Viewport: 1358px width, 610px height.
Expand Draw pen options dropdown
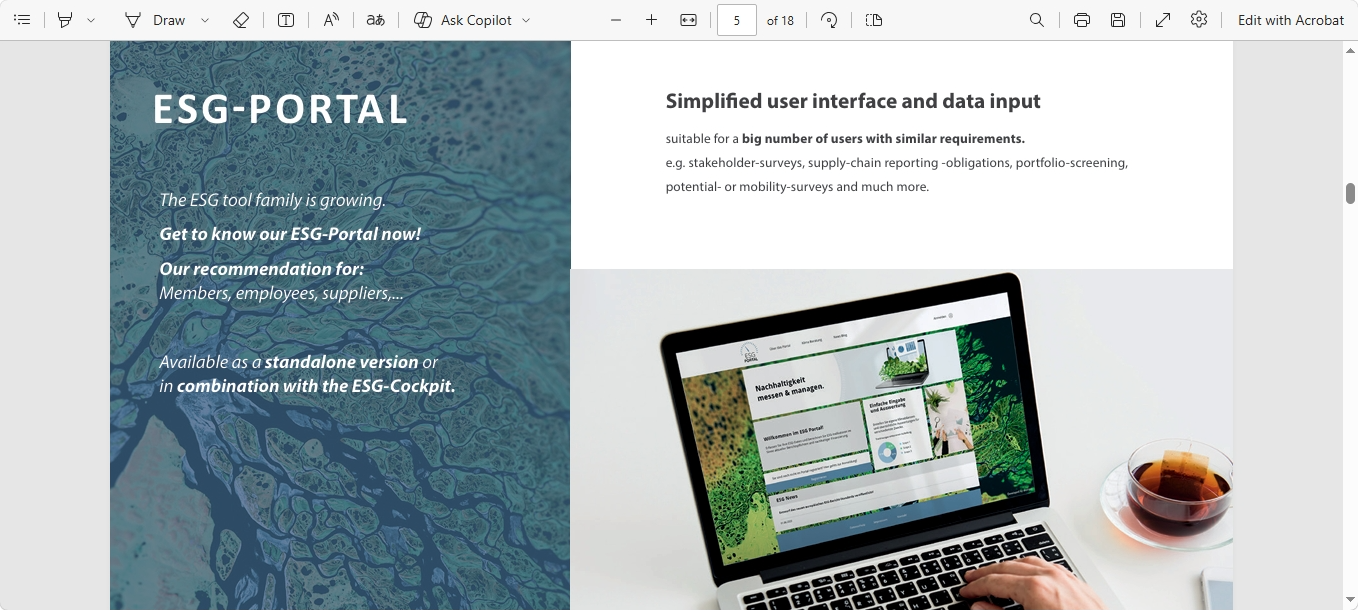205,20
